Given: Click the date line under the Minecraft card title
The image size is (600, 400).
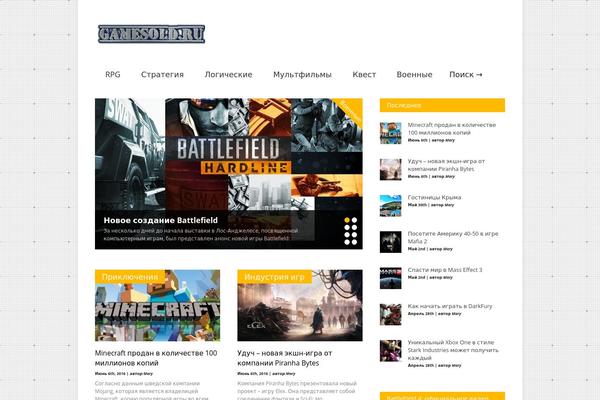Looking at the screenshot, I should (124, 374).
